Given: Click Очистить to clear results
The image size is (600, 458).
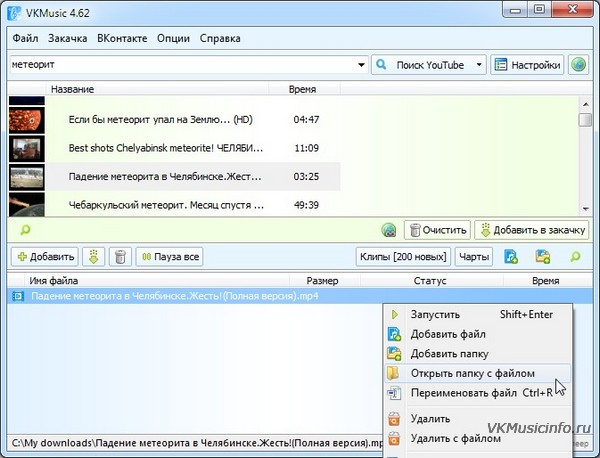Looking at the screenshot, I should [437, 230].
